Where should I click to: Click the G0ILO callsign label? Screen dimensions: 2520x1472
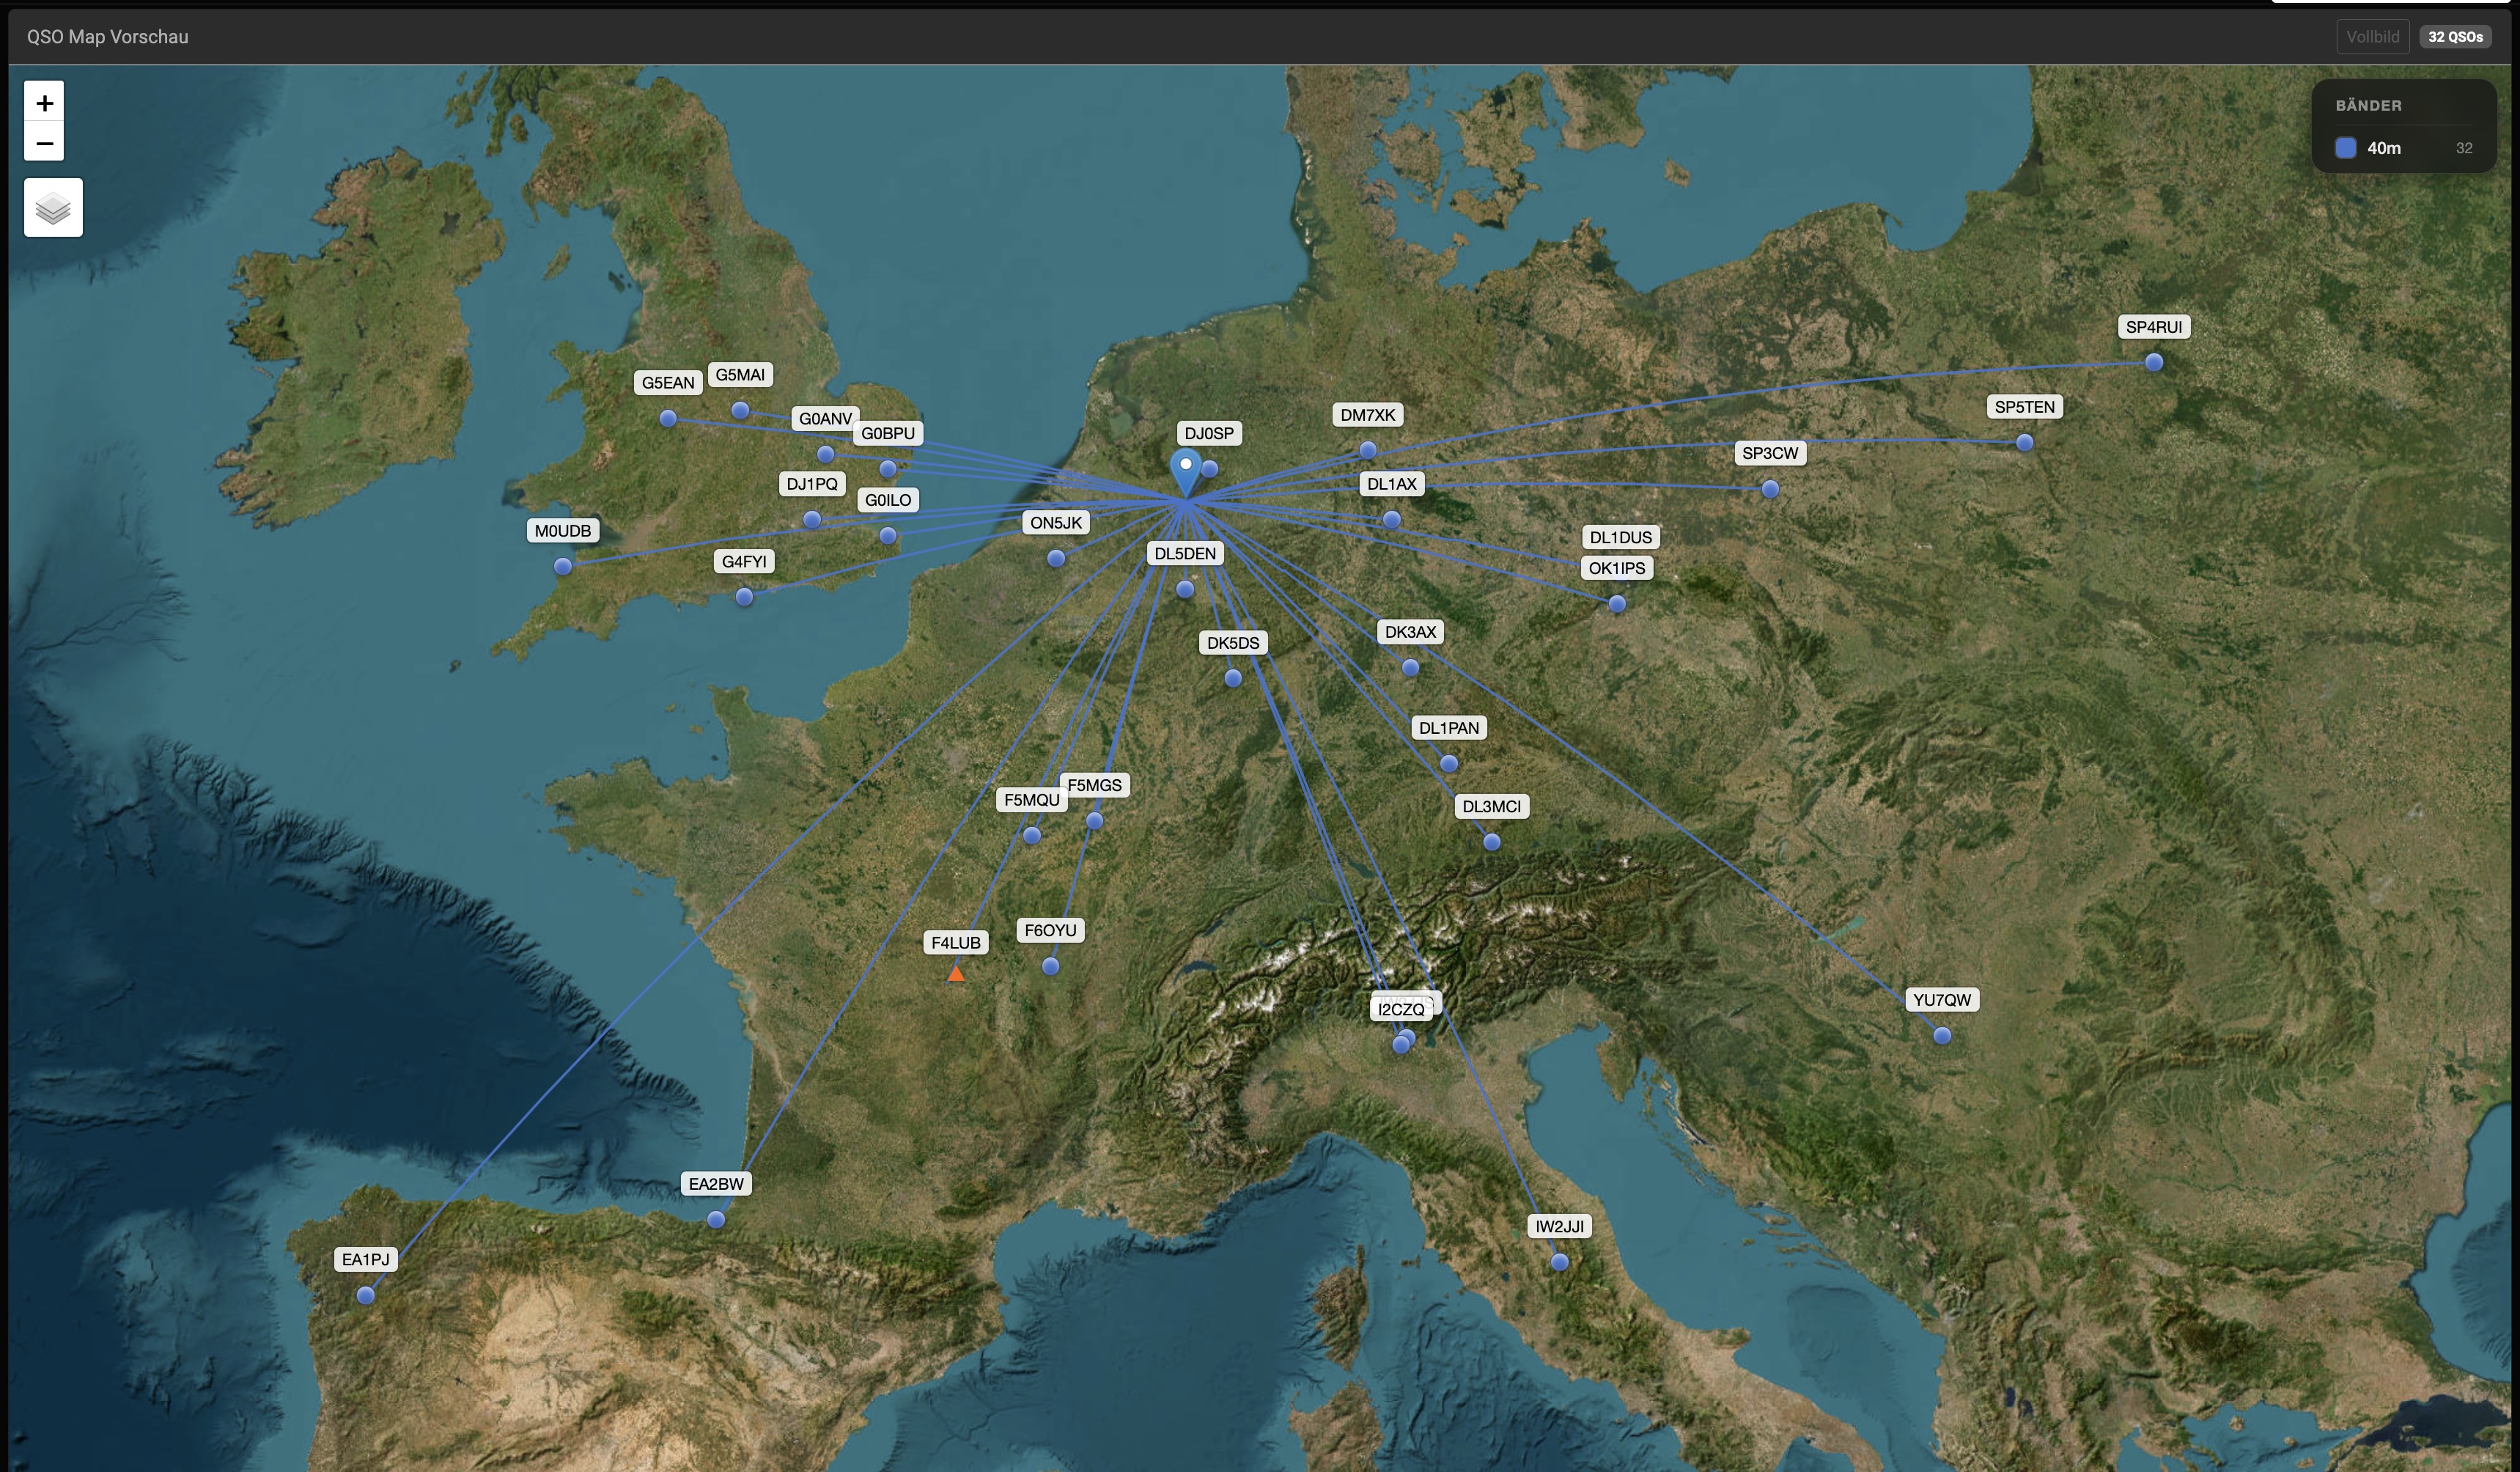888,500
